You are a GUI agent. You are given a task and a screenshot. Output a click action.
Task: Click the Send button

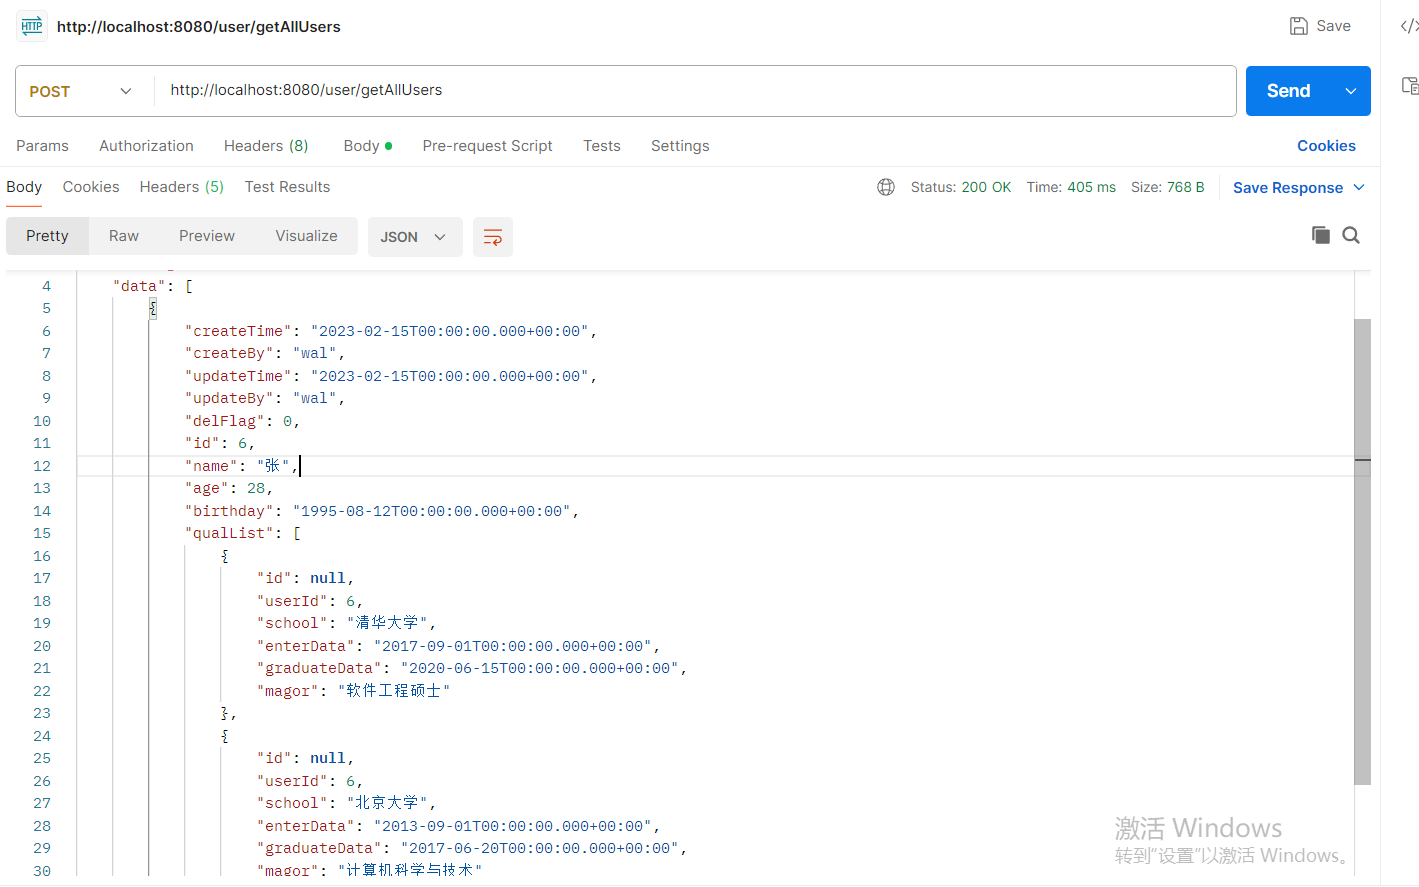tap(1288, 91)
